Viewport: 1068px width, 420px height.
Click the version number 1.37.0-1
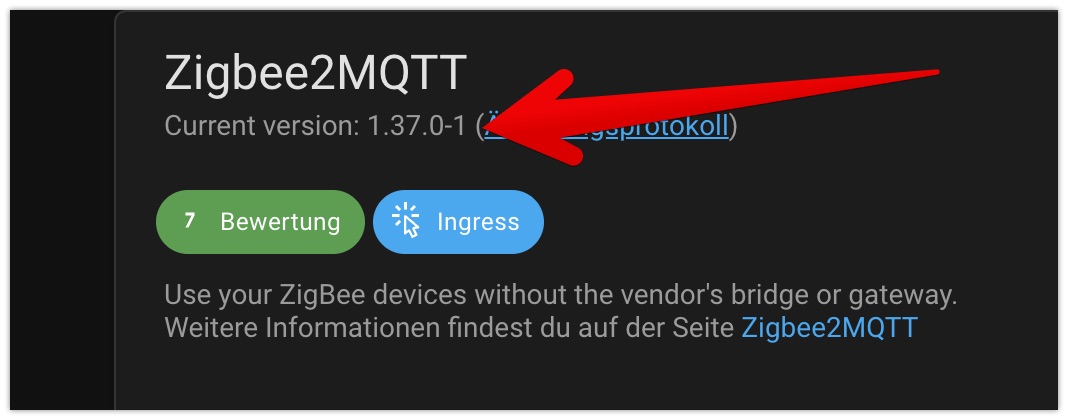(x=416, y=126)
